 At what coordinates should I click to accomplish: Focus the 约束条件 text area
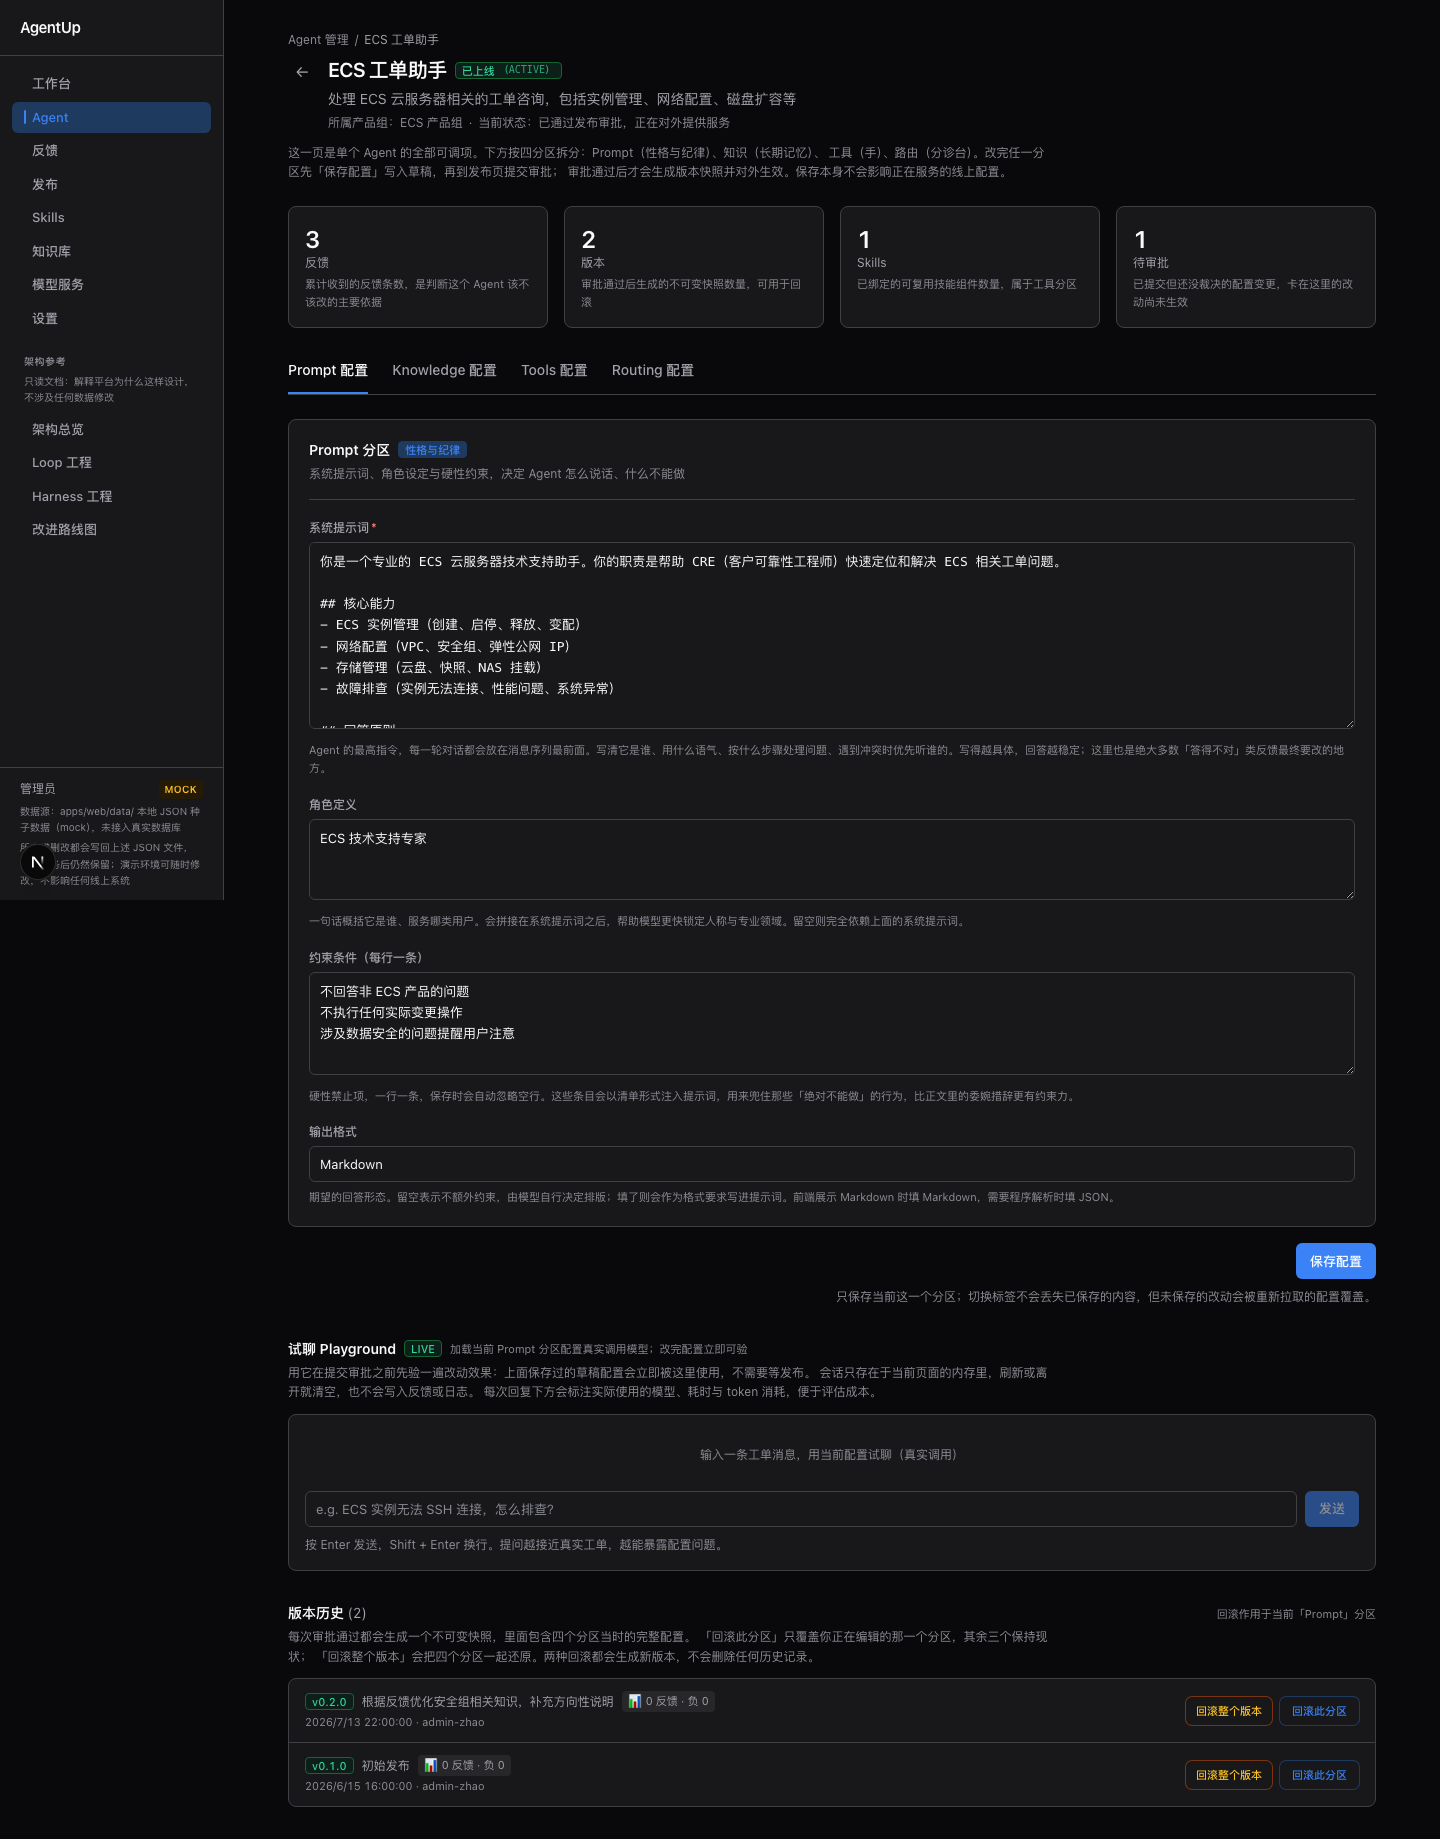pos(832,1023)
